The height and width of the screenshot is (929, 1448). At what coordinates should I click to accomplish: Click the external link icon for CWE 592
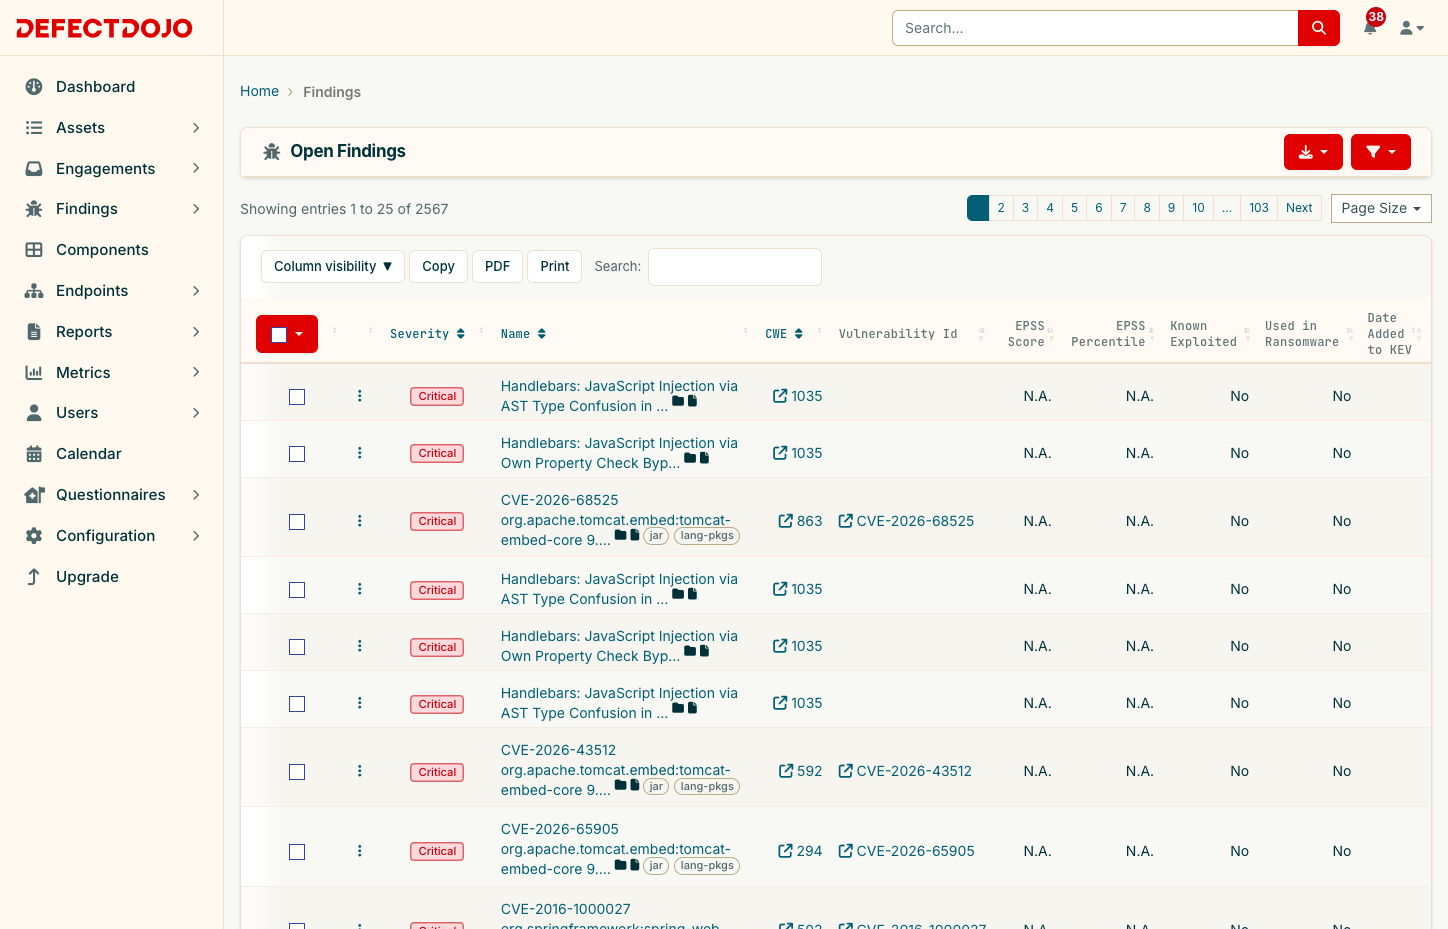pyautogui.click(x=786, y=771)
